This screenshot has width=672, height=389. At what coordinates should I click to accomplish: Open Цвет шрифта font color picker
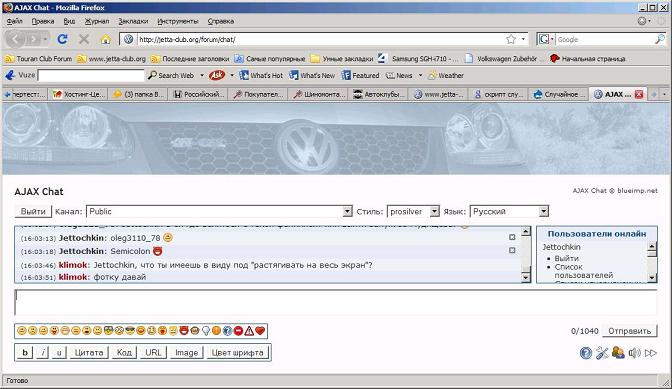237,353
